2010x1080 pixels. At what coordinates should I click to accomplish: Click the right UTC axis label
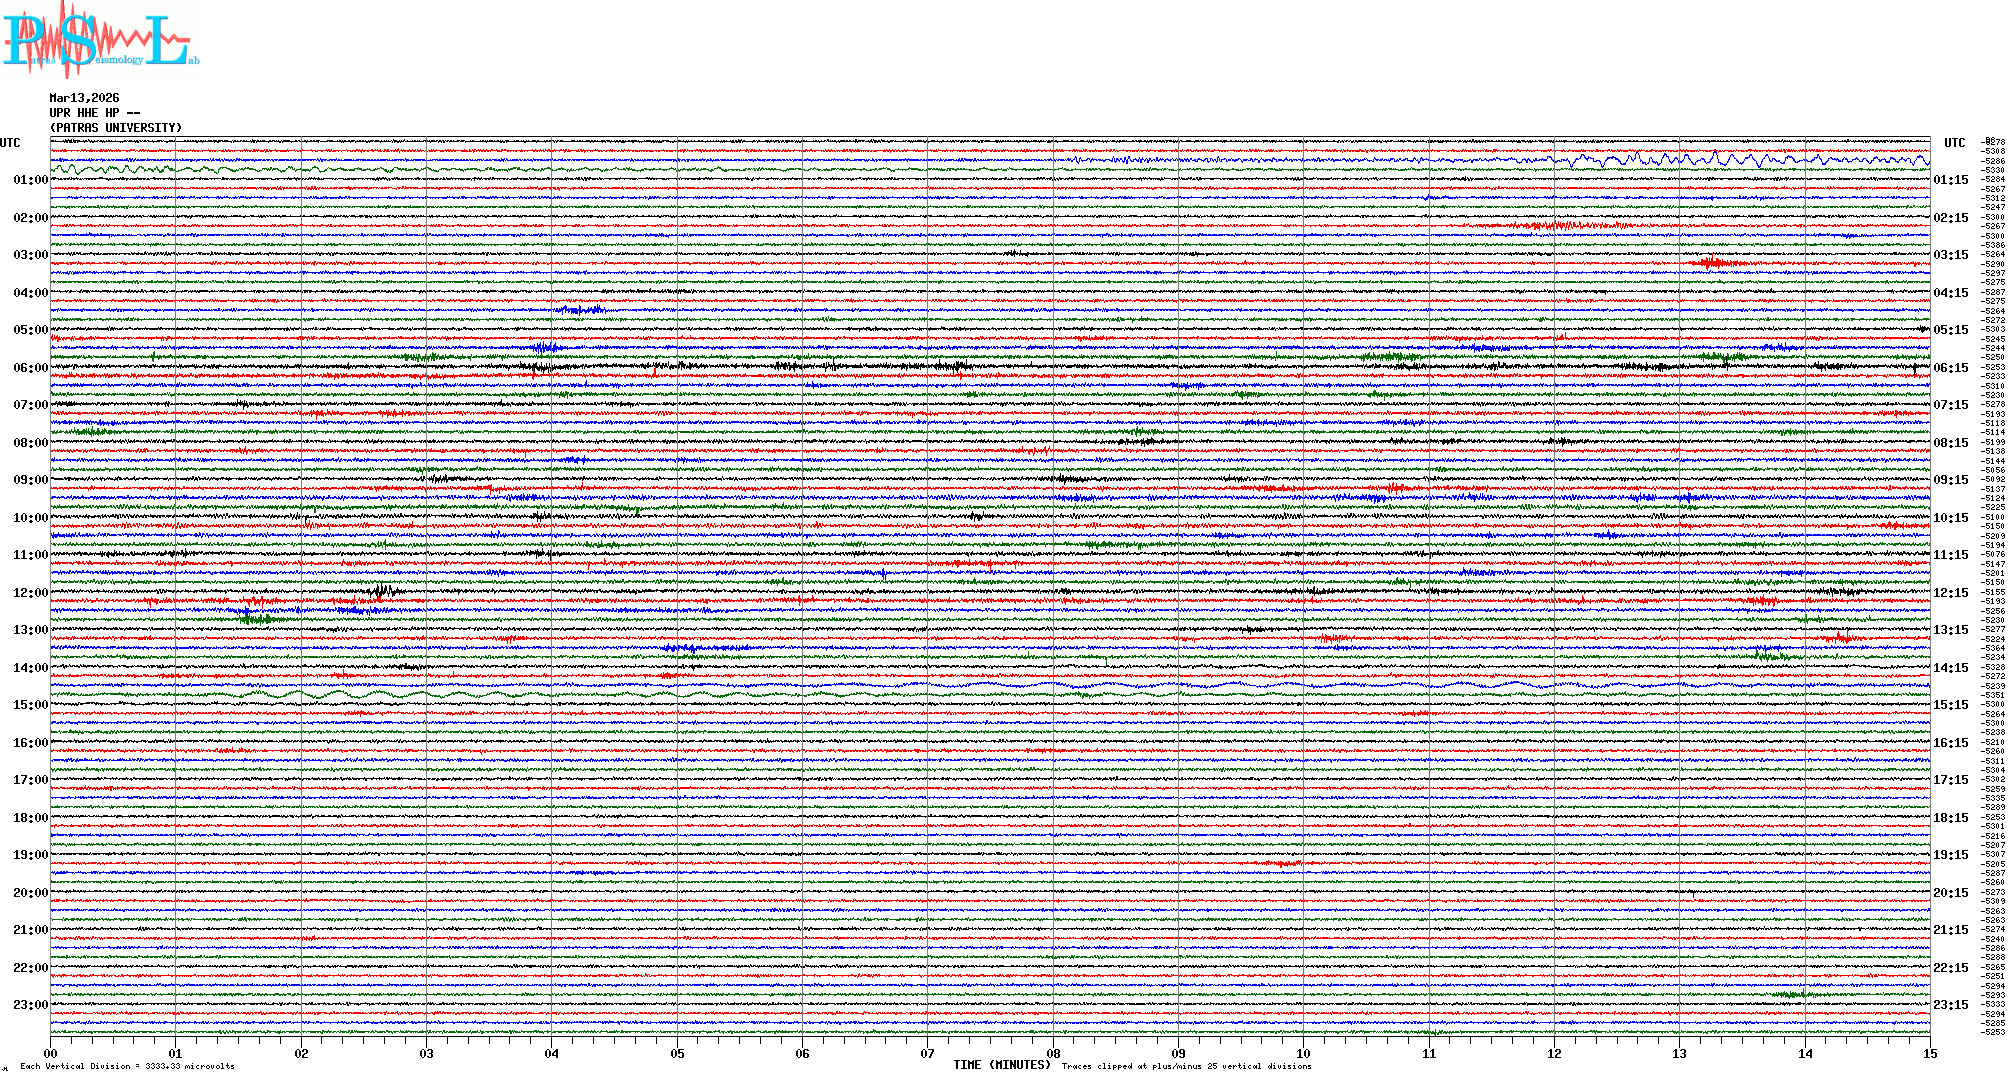click(1954, 143)
